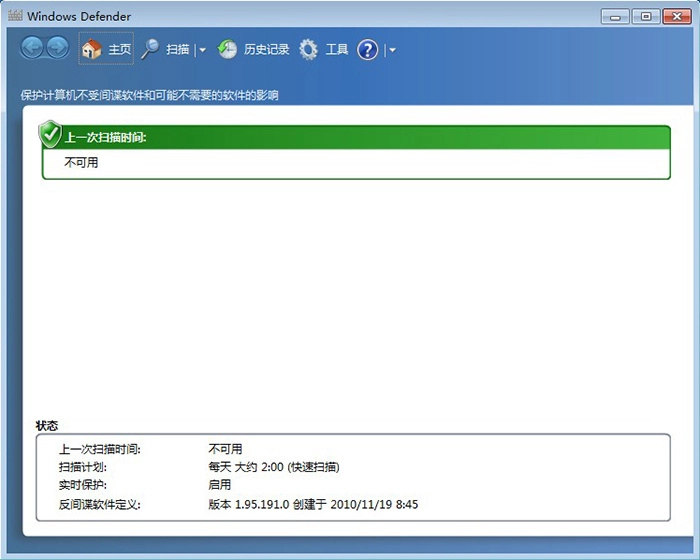Screen dimensions: 700x560
Task: Click the 实时保护 label
Action: (x=83, y=485)
